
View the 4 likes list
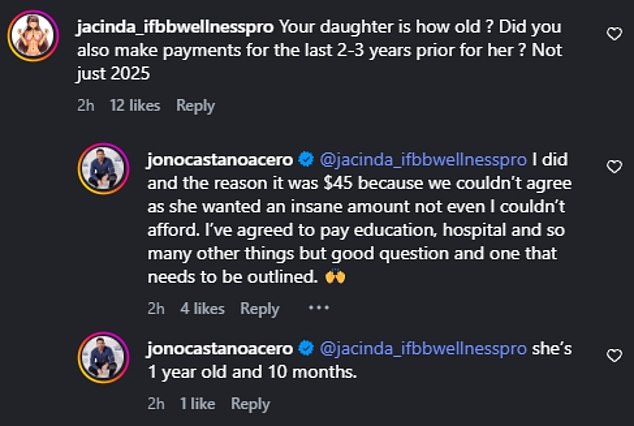[201, 309]
